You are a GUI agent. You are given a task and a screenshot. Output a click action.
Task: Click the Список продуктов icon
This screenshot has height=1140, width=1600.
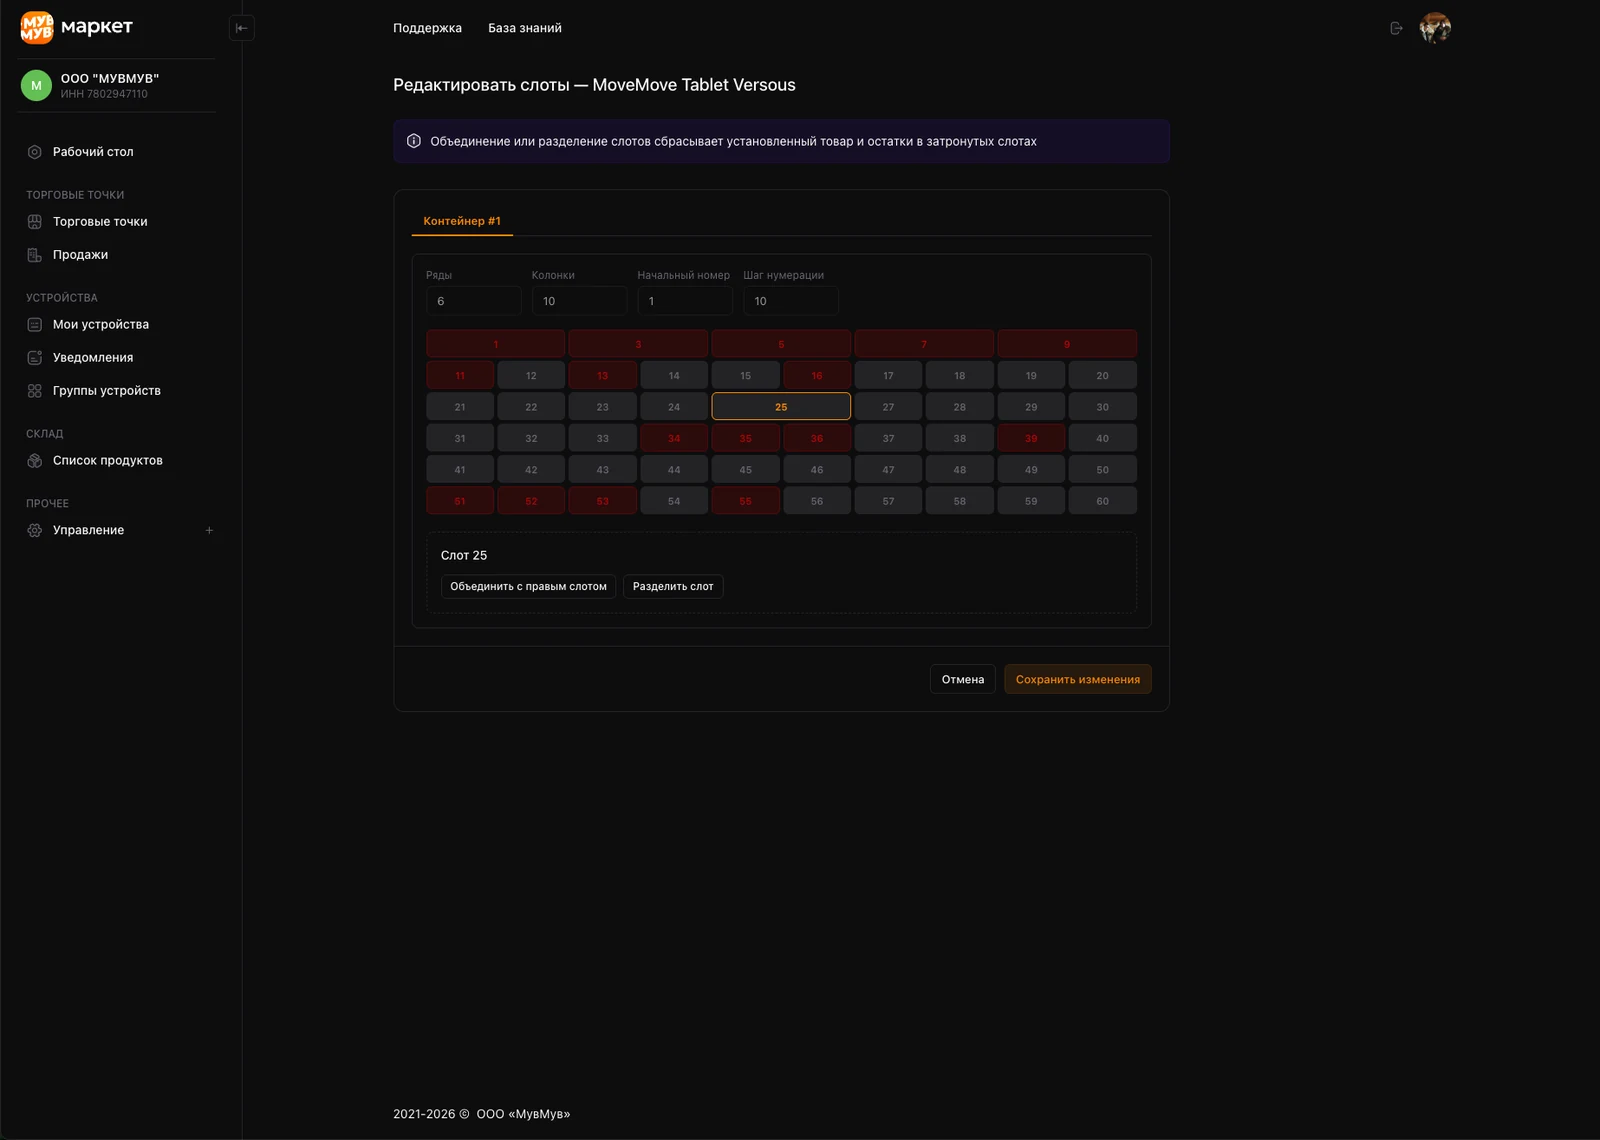pos(35,461)
